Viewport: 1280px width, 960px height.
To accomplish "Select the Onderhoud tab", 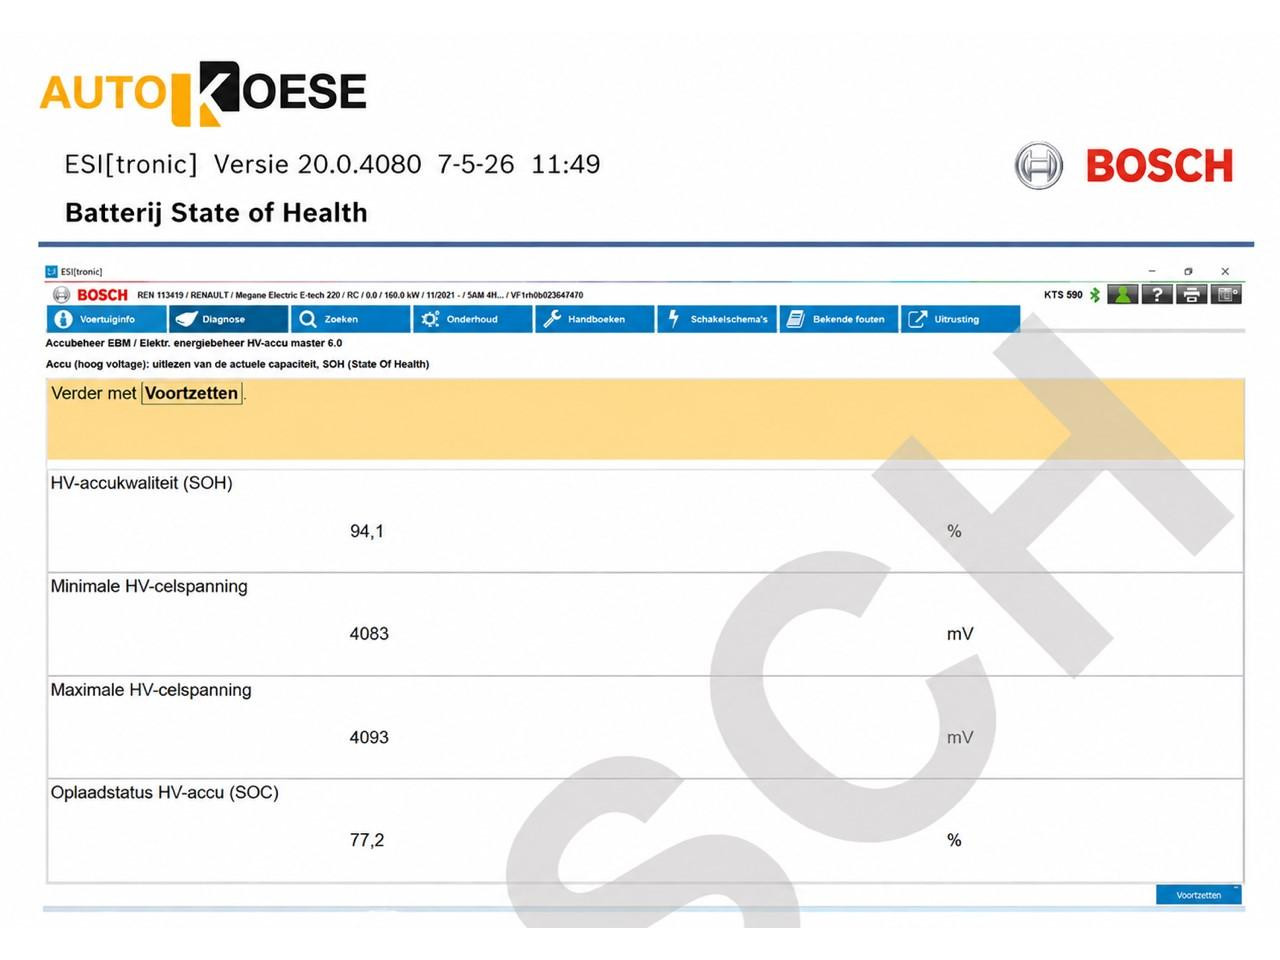I will click(x=472, y=319).
